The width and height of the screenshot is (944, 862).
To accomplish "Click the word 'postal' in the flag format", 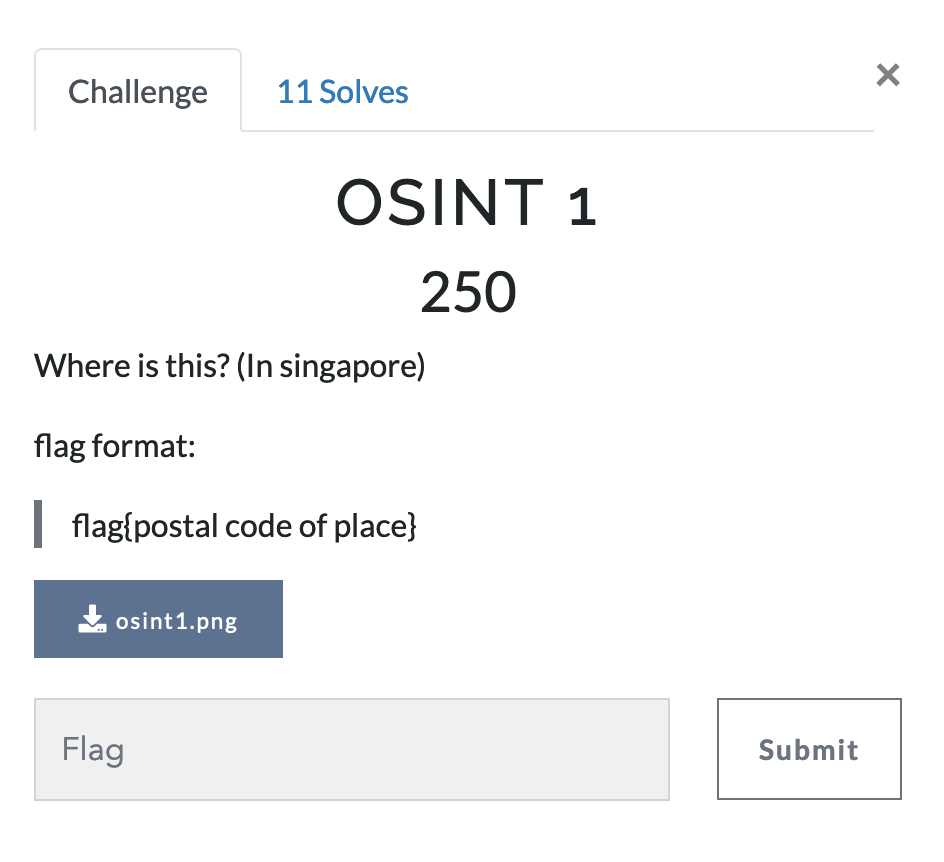I will (175, 525).
